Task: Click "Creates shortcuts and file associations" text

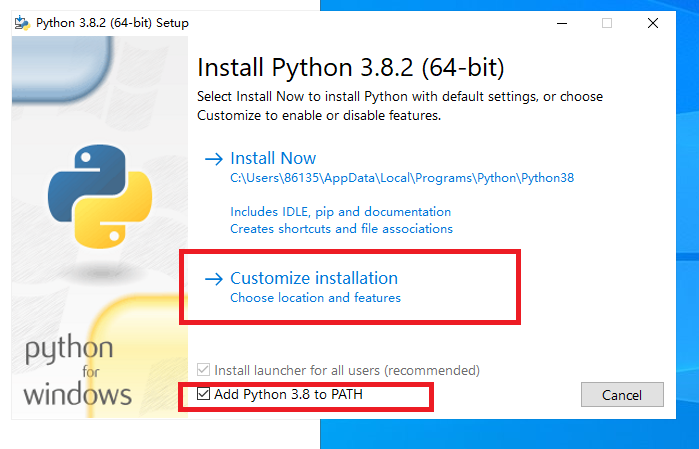Action: (x=341, y=229)
